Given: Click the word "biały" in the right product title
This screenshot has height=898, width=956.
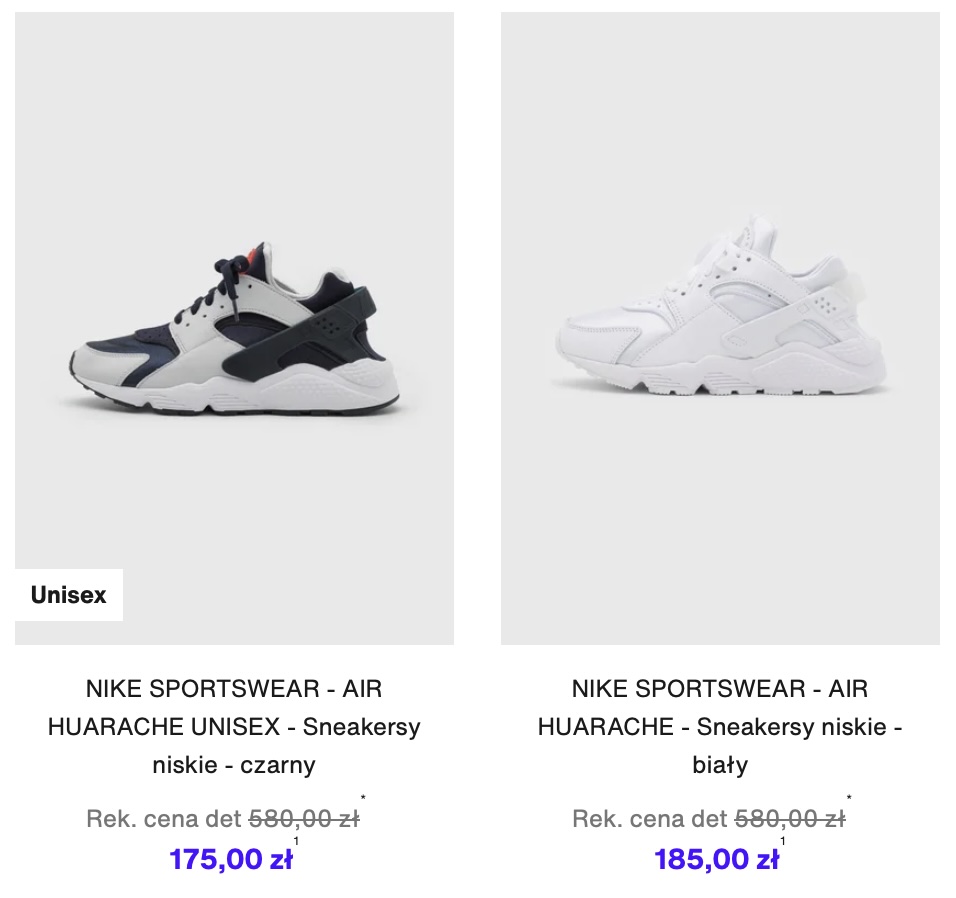Looking at the screenshot, I should pyautogui.click(x=720, y=764).
